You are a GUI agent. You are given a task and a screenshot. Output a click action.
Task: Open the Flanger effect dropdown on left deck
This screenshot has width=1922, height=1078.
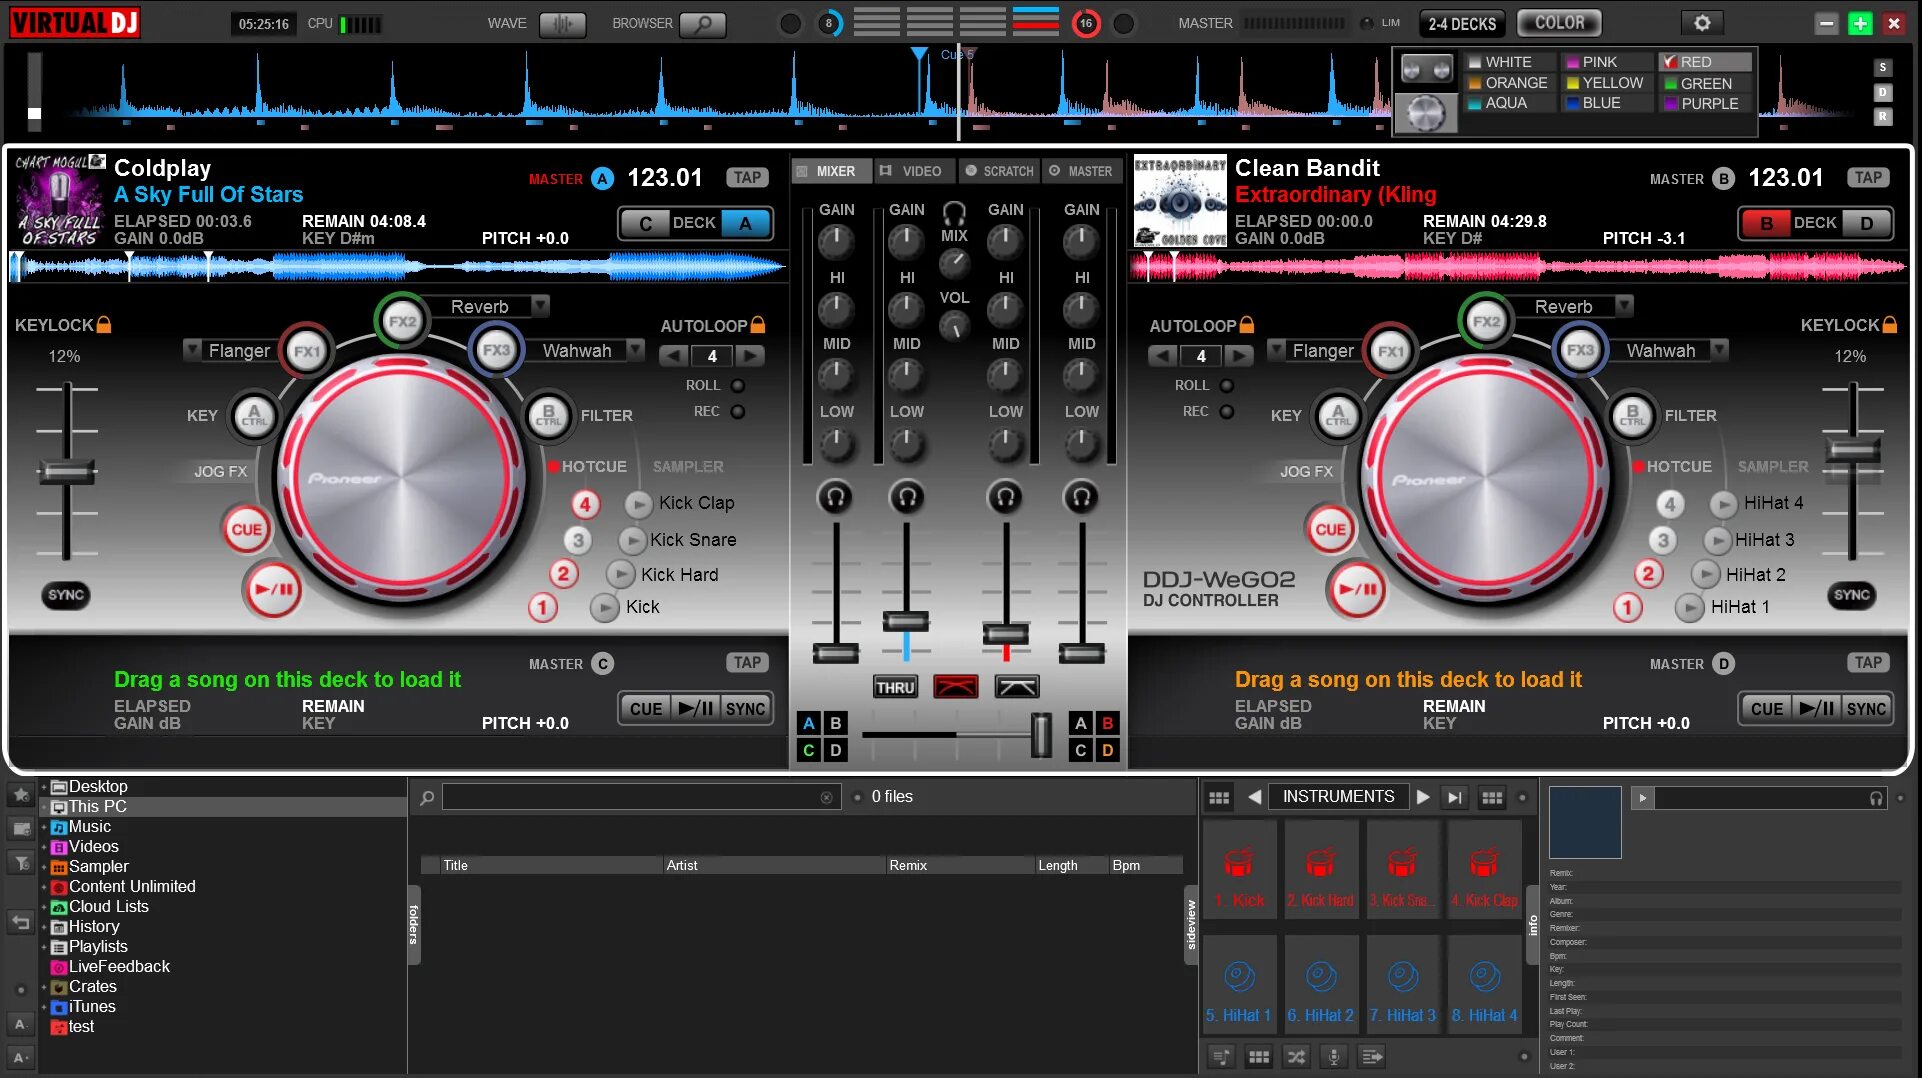point(192,349)
